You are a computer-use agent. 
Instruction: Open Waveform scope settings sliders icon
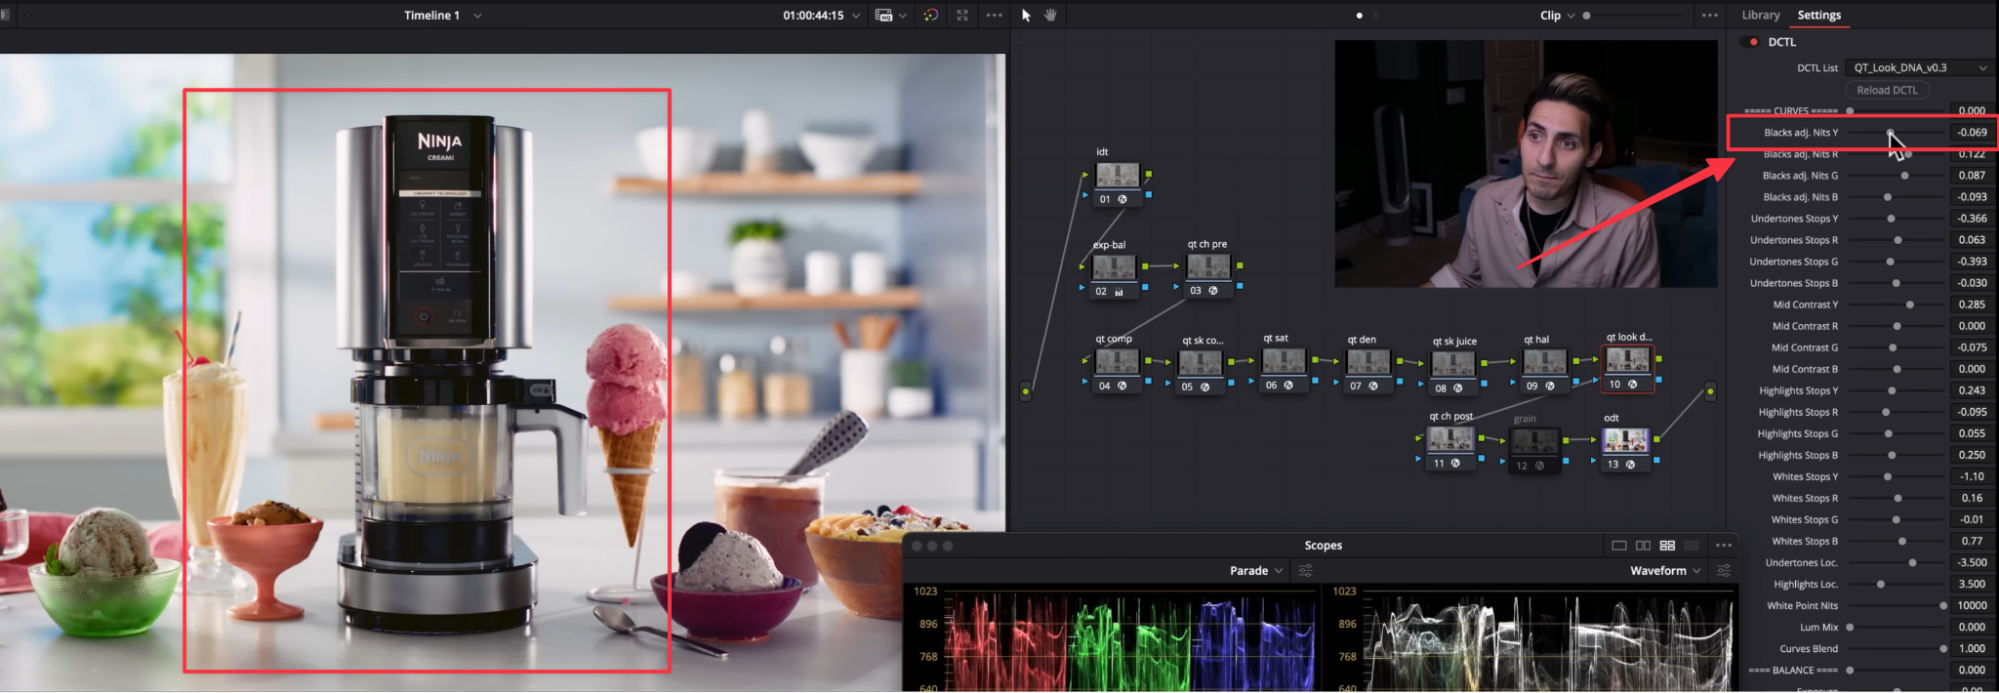tap(1724, 570)
